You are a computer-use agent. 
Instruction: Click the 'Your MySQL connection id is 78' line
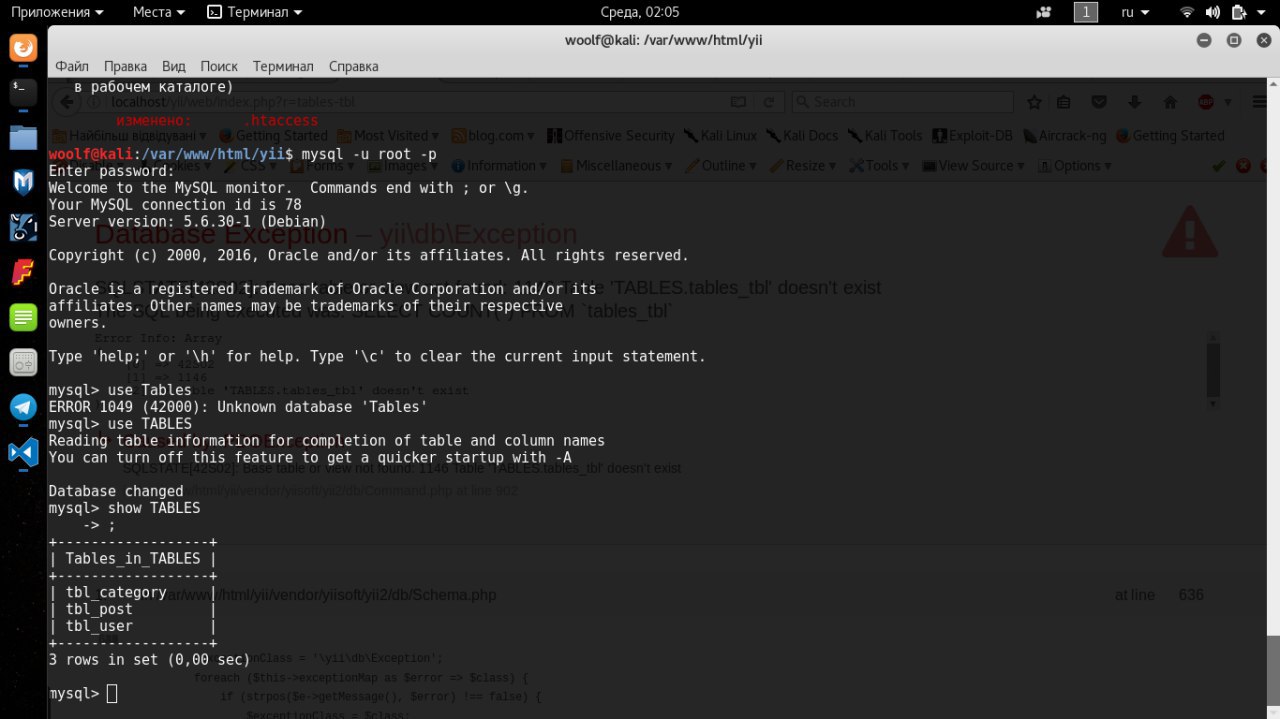(x=175, y=204)
